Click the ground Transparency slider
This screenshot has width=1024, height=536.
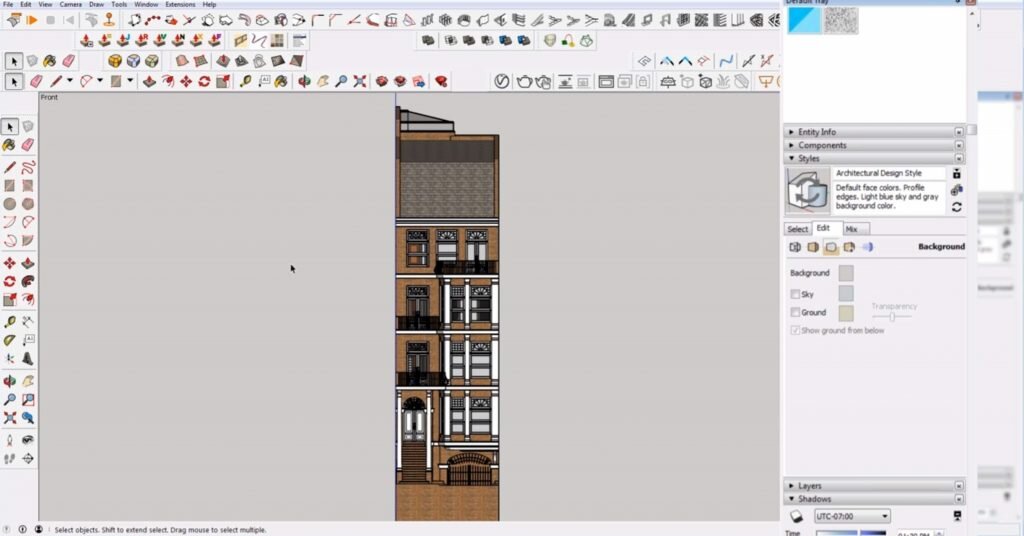(x=892, y=317)
